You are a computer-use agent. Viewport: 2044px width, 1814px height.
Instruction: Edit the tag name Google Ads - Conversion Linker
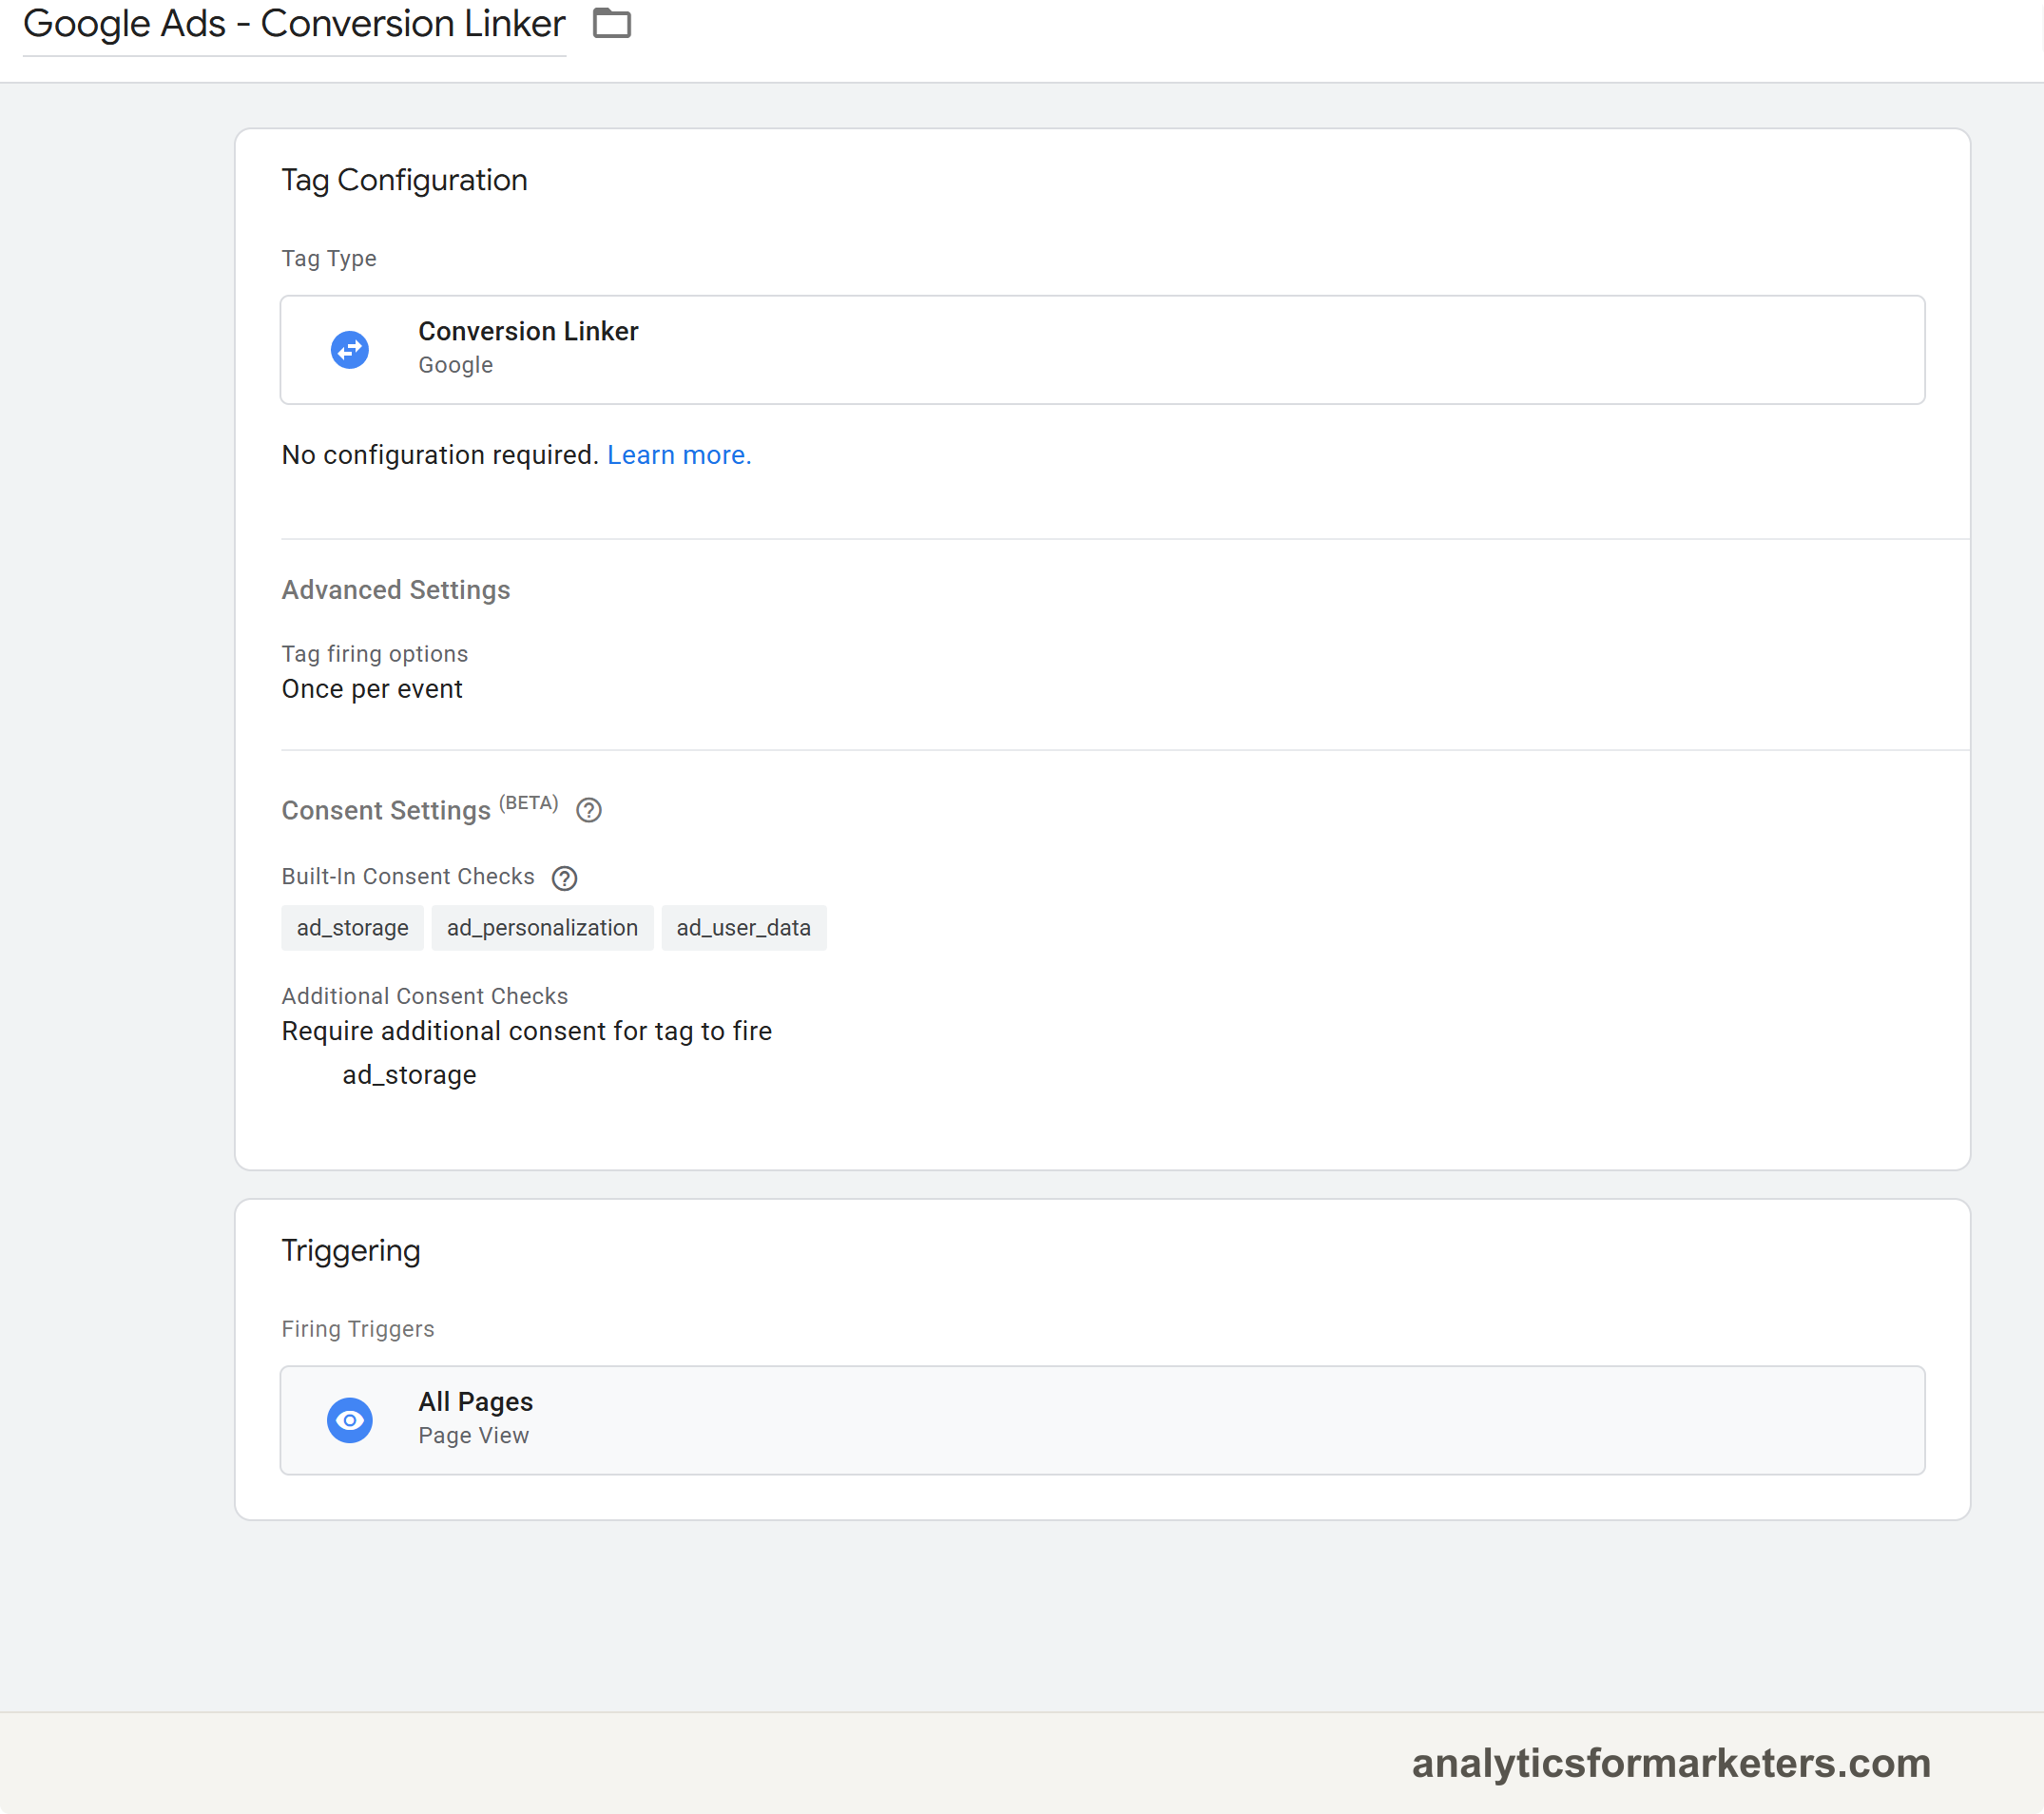coord(294,24)
